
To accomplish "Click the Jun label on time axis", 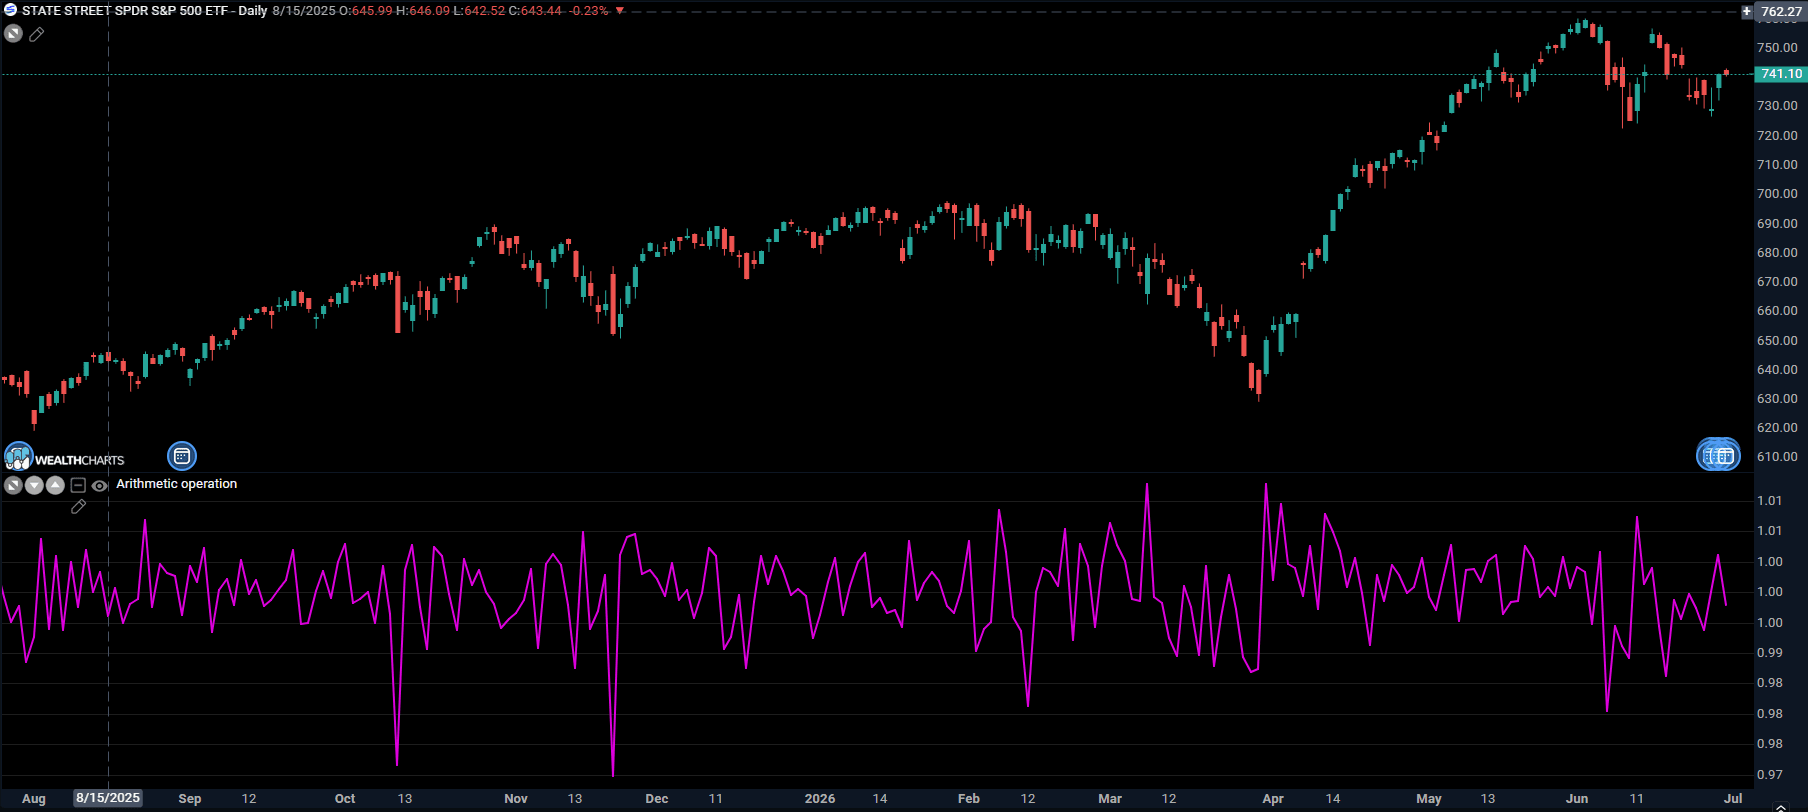I will tap(1577, 799).
